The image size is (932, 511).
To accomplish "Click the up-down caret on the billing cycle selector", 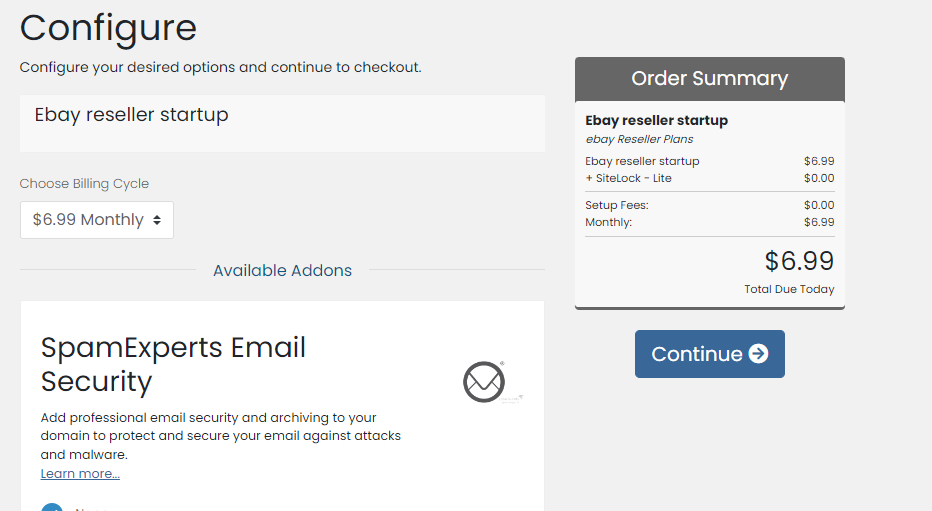I will coord(157,220).
